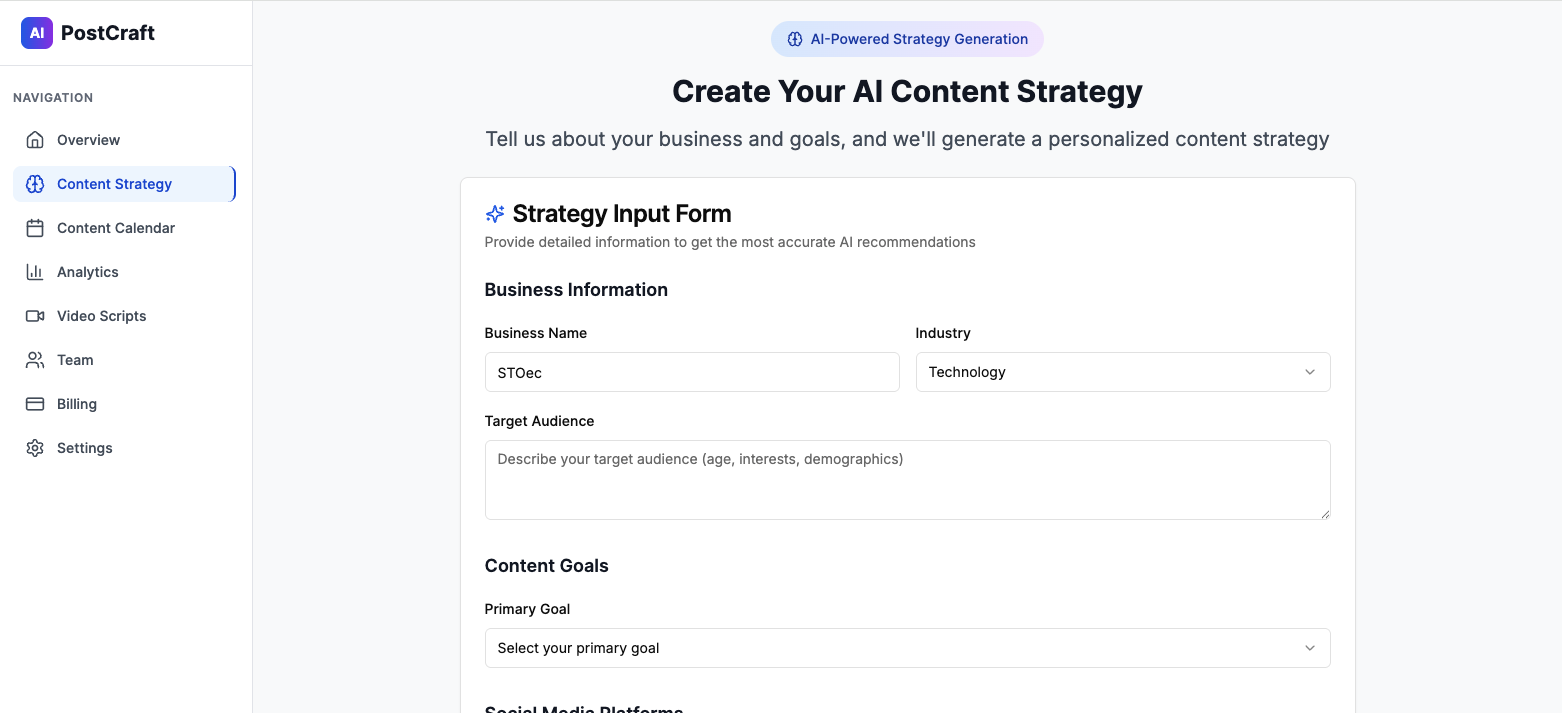The width and height of the screenshot is (1562, 713).
Task: Click the Settings gear icon
Action: click(x=35, y=448)
